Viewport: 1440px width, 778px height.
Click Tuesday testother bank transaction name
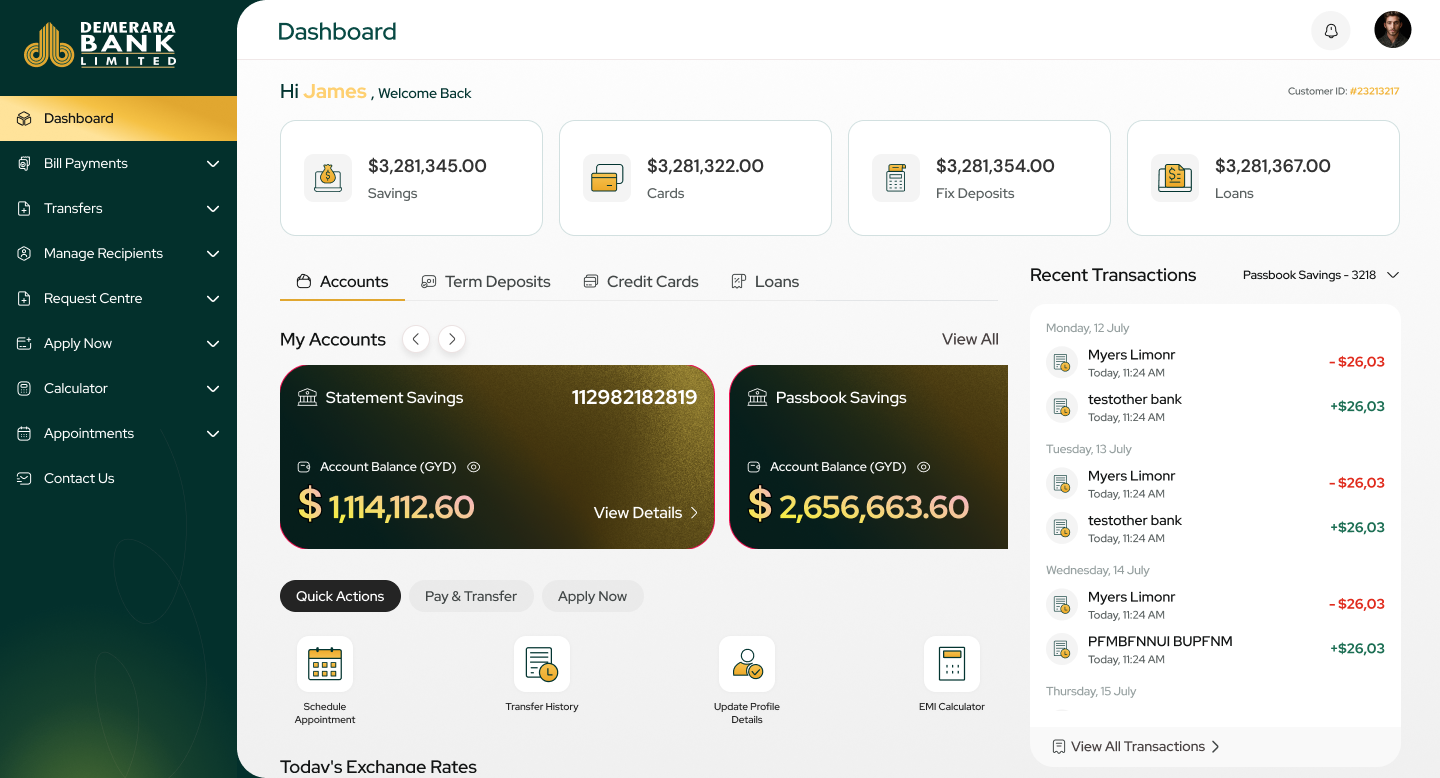point(1135,520)
